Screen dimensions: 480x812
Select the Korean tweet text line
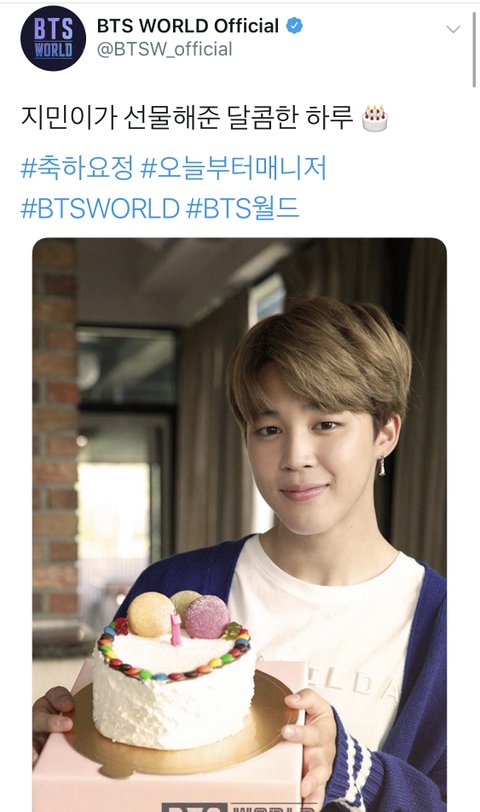[x=187, y=118]
